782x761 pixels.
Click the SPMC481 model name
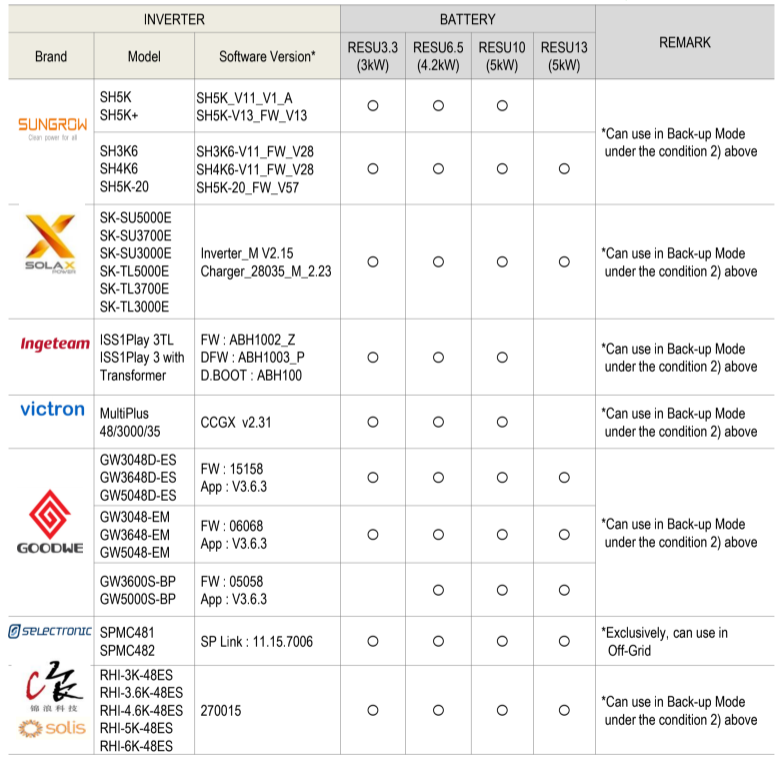click(x=127, y=632)
